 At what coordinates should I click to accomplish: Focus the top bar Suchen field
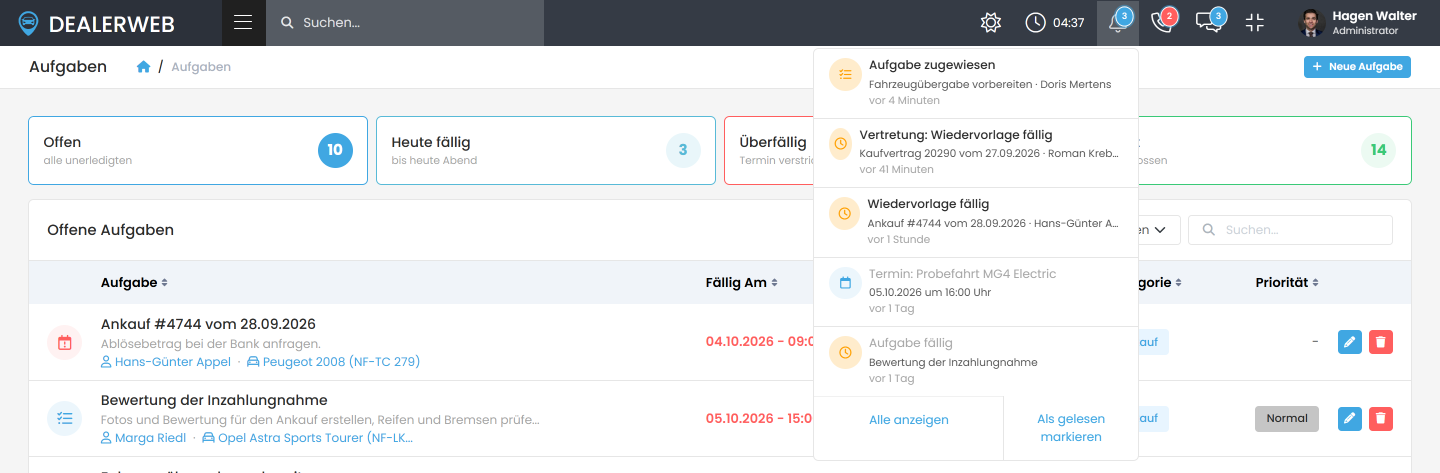tap(405, 23)
